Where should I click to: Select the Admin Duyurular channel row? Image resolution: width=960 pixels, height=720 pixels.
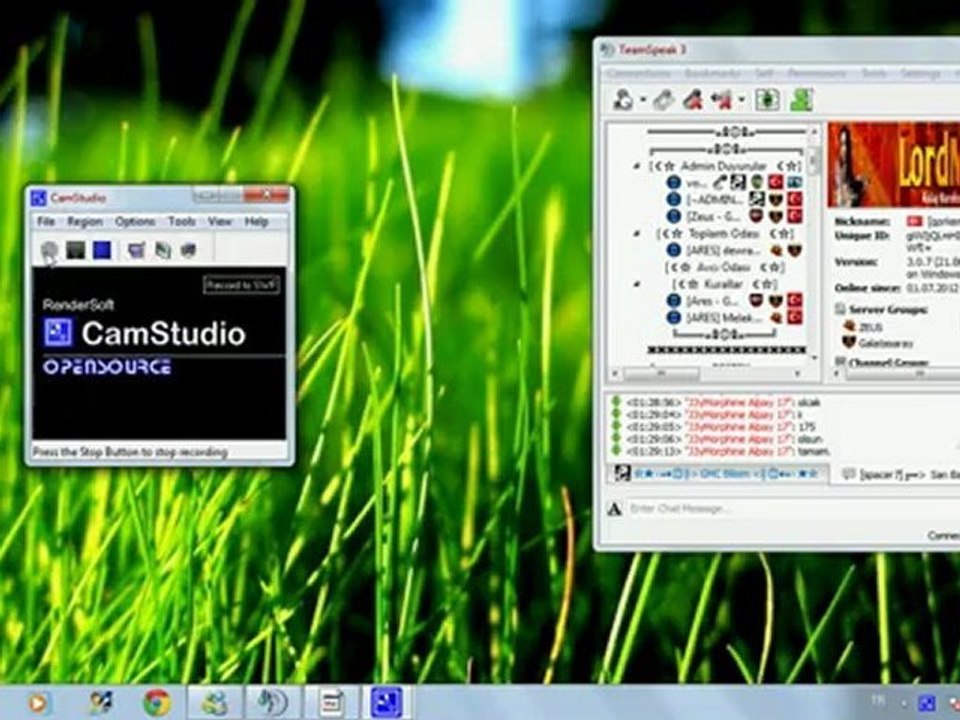click(726, 166)
